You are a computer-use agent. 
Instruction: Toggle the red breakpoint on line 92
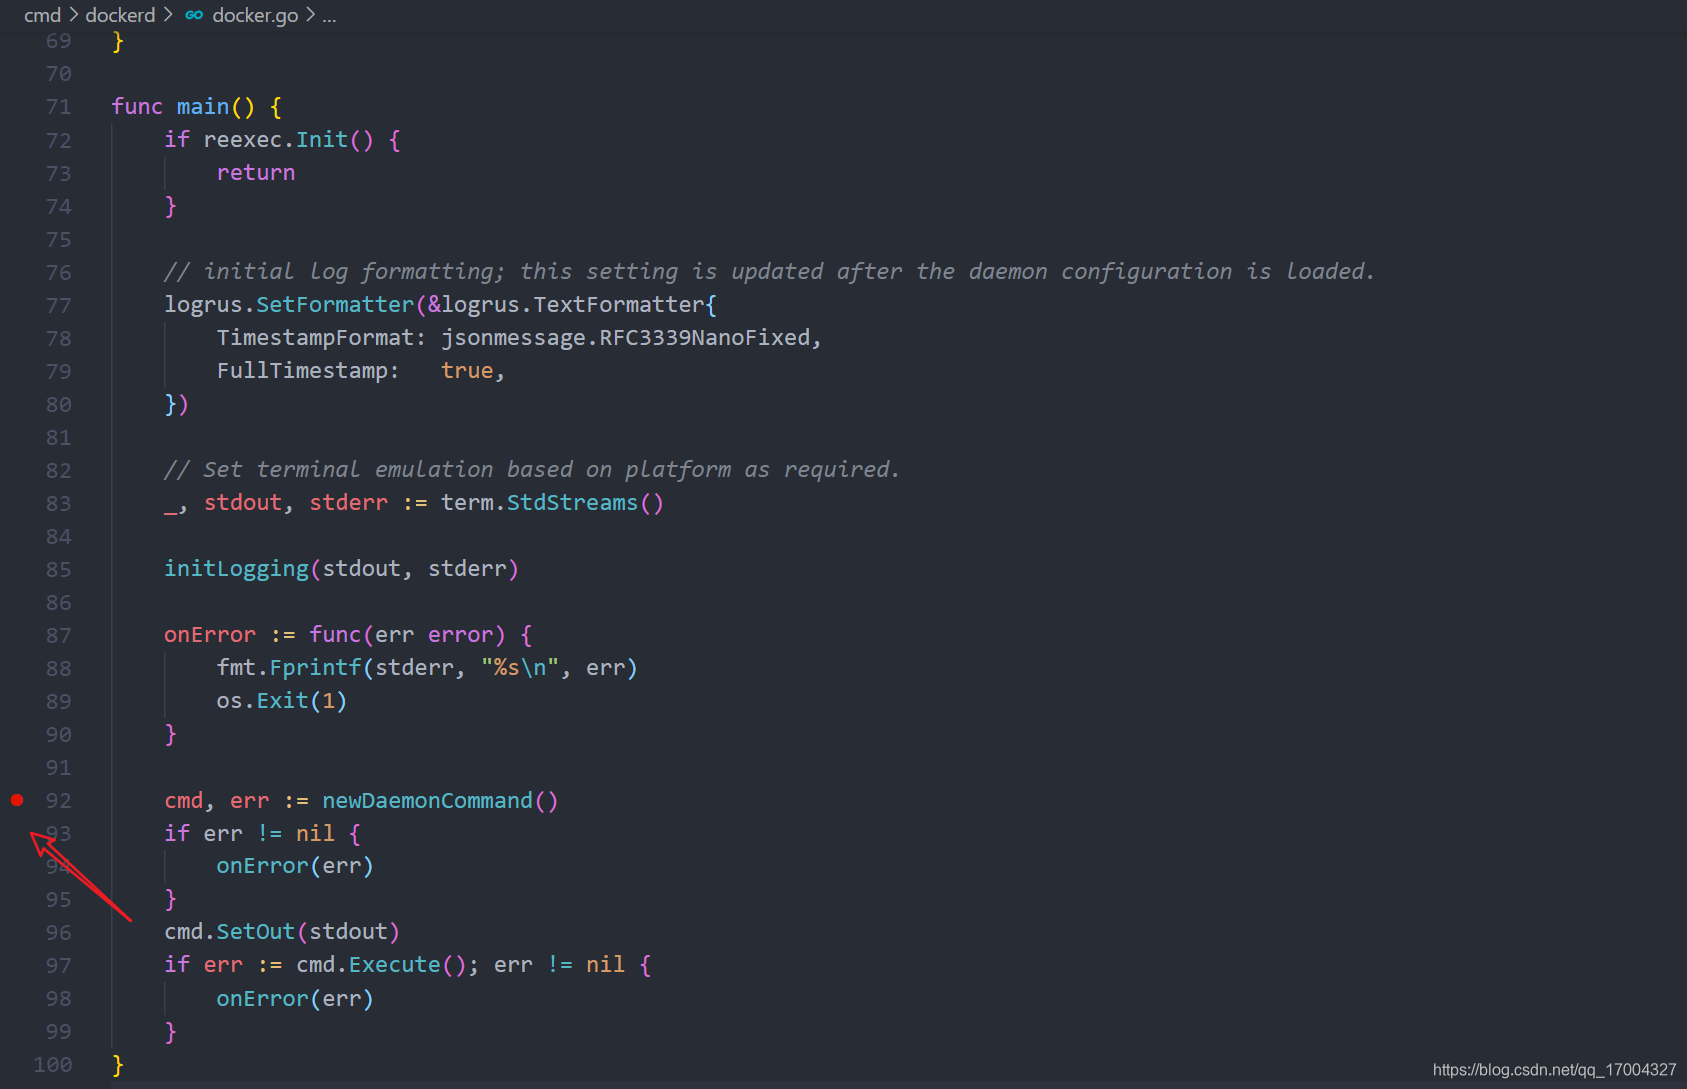[17, 800]
